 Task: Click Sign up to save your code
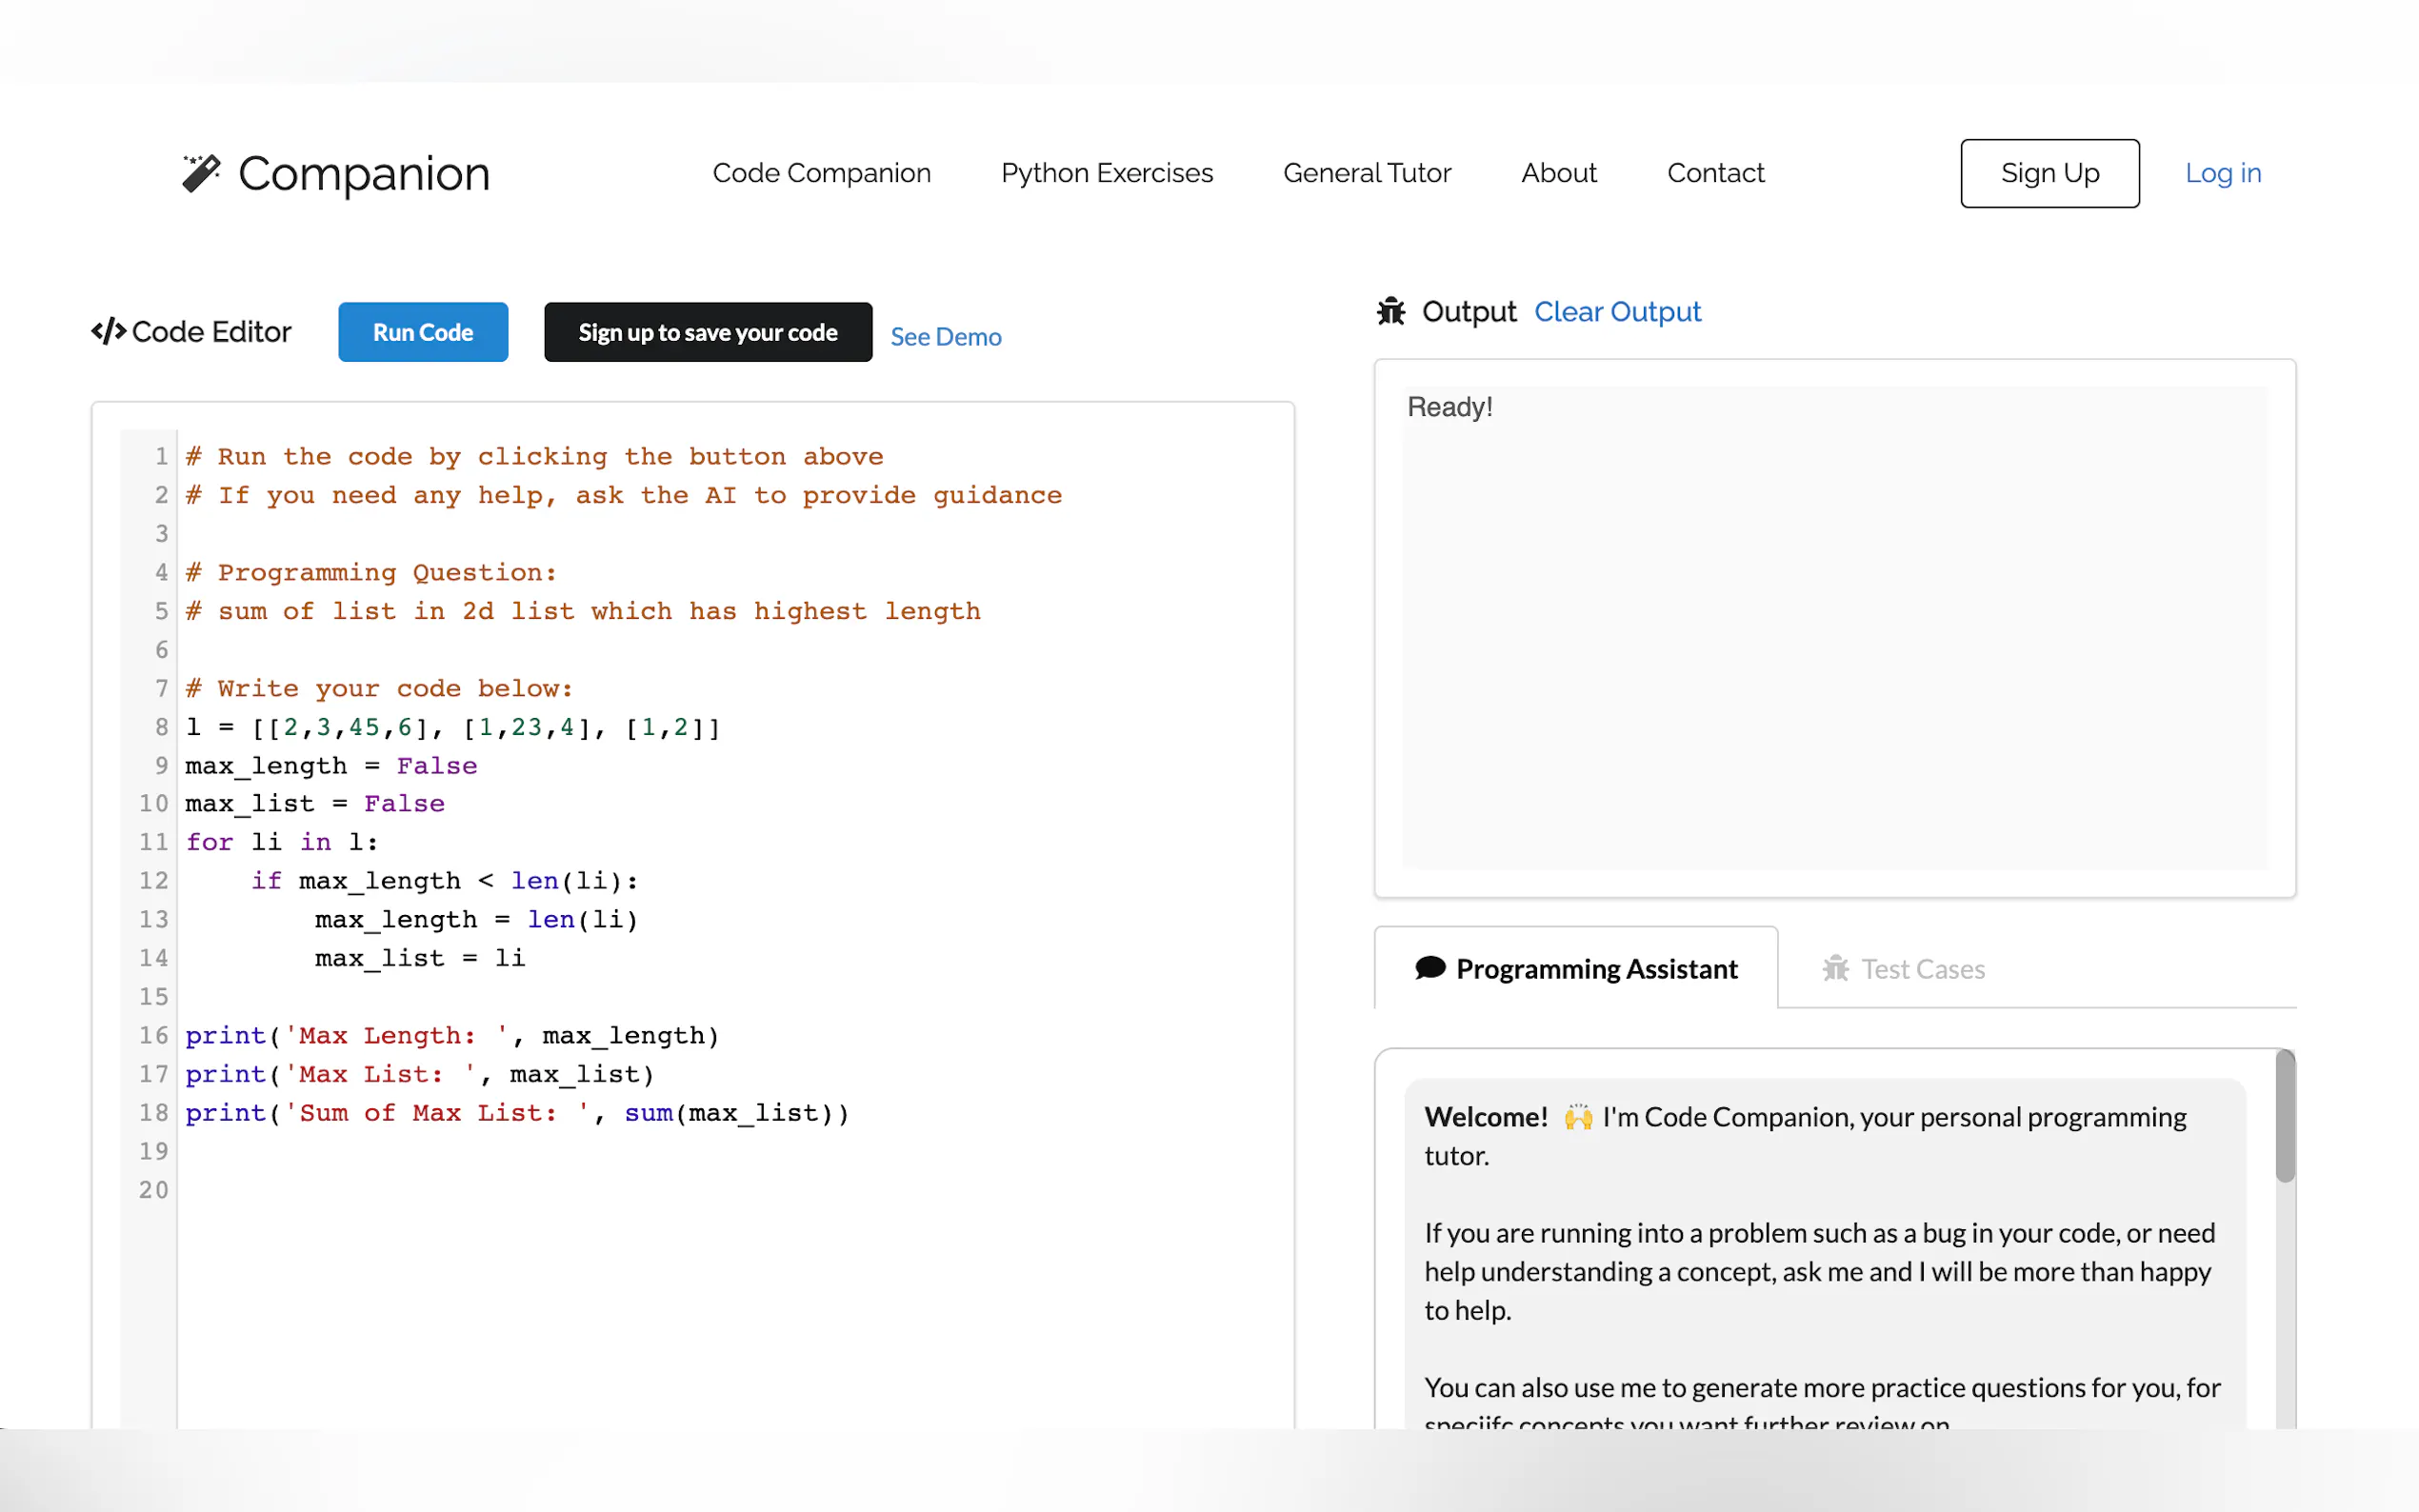point(707,332)
